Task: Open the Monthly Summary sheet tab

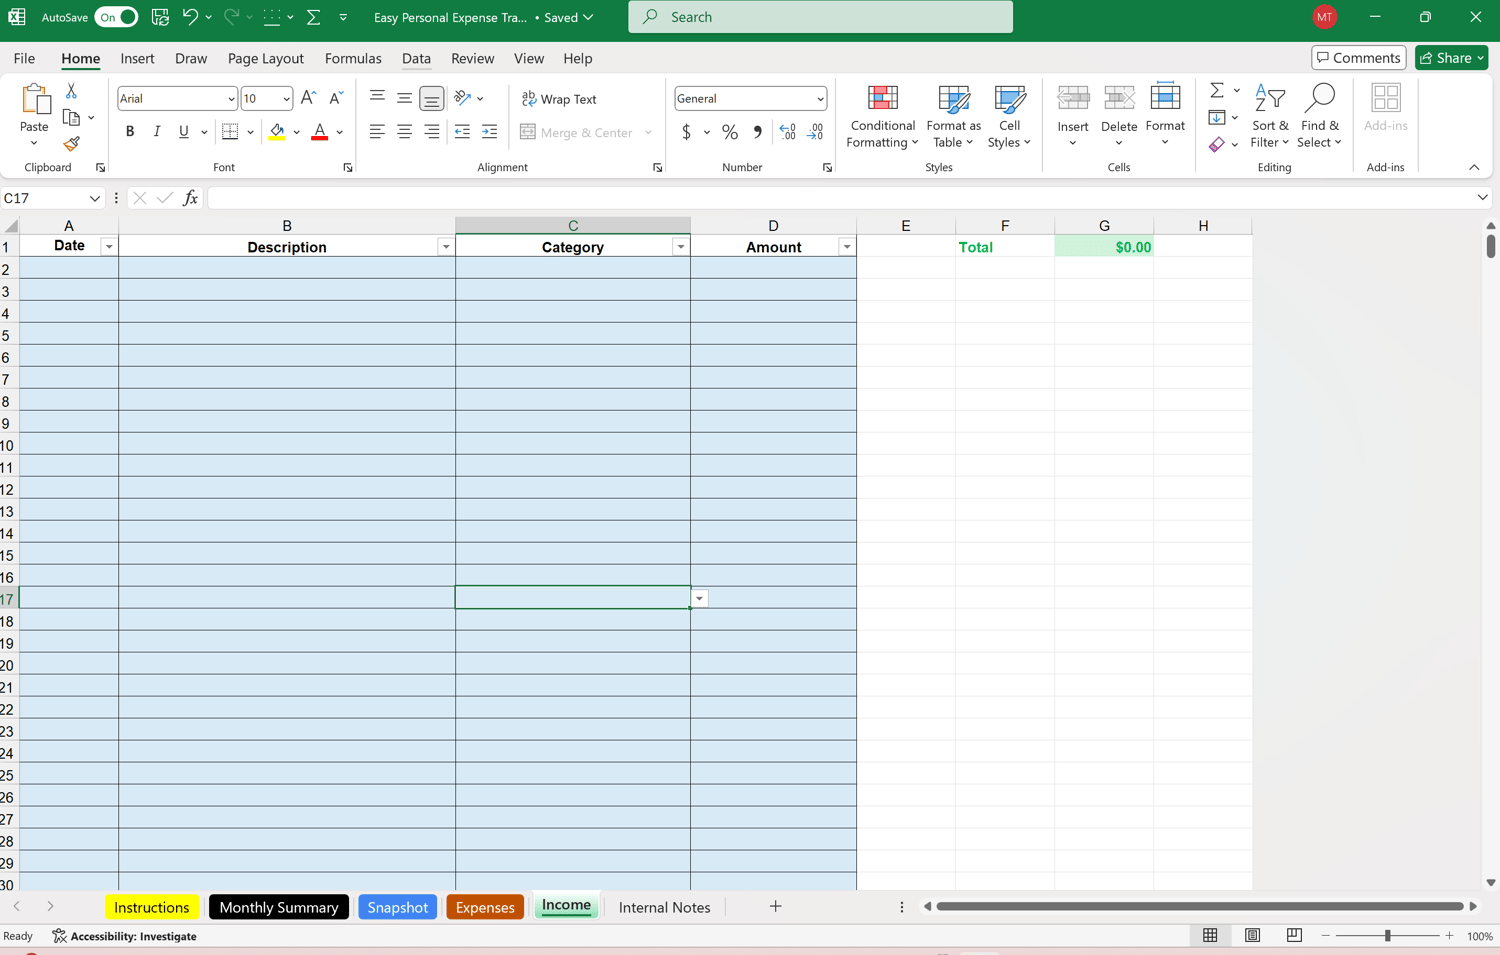Action: [x=279, y=907]
